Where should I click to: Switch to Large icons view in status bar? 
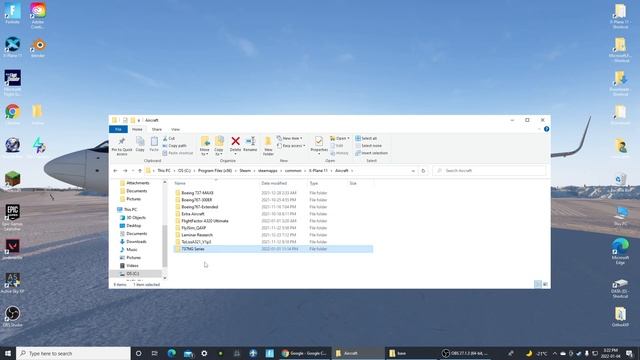coord(545,284)
